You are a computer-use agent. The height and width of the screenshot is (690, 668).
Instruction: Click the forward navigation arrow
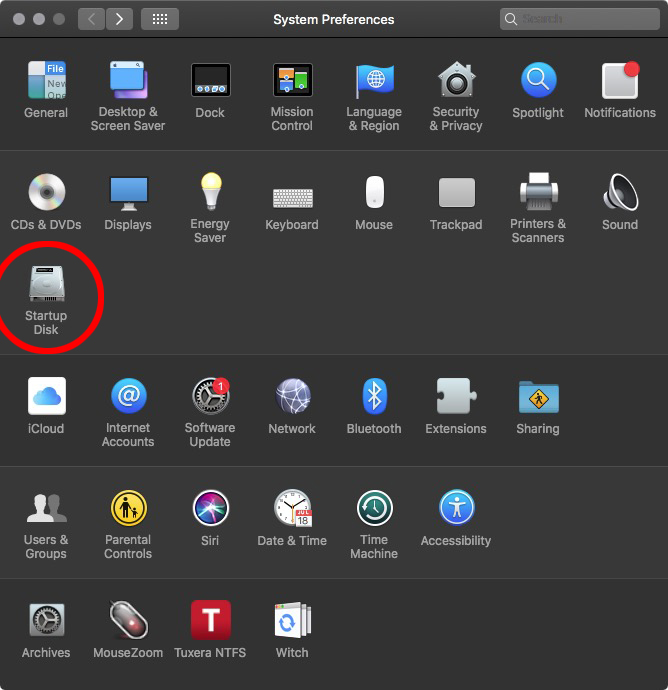point(119,19)
